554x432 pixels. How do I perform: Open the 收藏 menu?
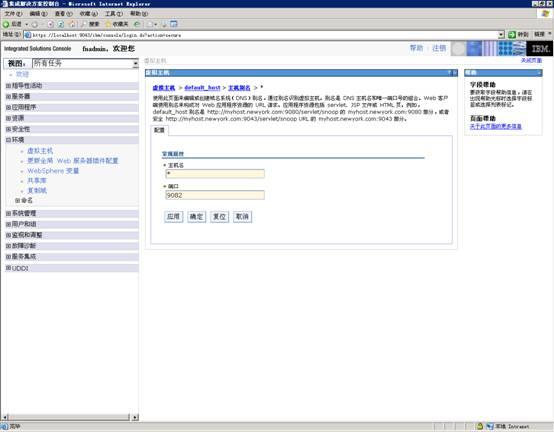[88, 14]
